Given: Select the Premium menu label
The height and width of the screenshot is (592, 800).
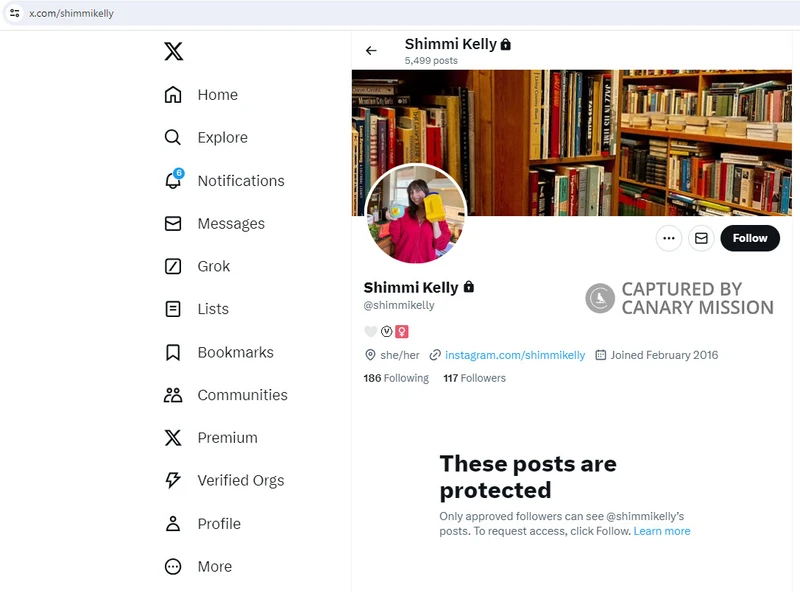Looking at the screenshot, I should [228, 438].
